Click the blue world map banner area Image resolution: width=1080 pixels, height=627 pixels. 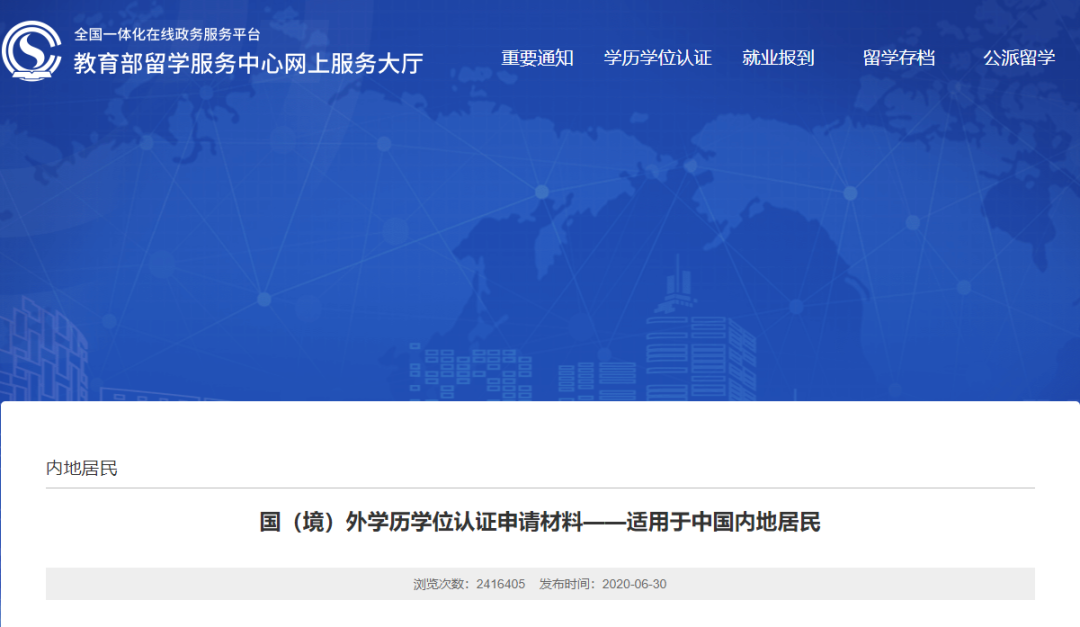(x=540, y=250)
